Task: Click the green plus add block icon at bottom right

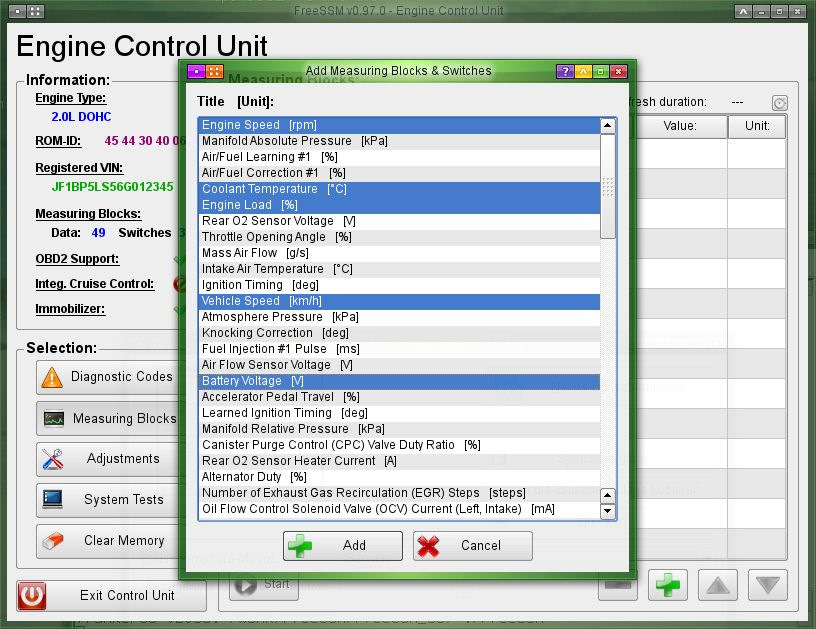Action: pyautogui.click(x=668, y=585)
